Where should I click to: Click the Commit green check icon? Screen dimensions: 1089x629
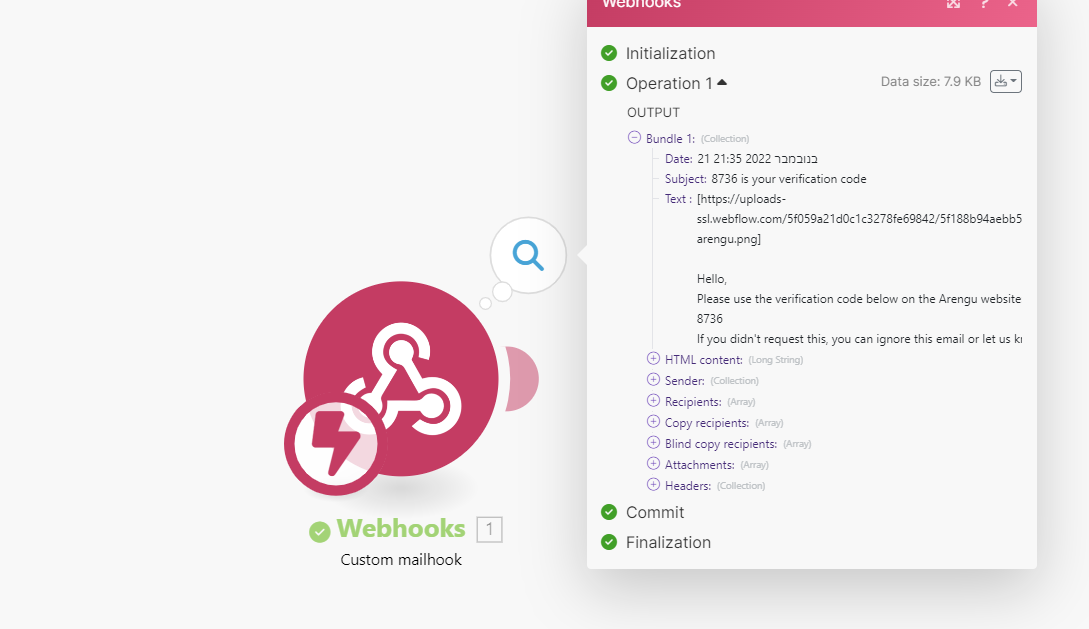609,512
